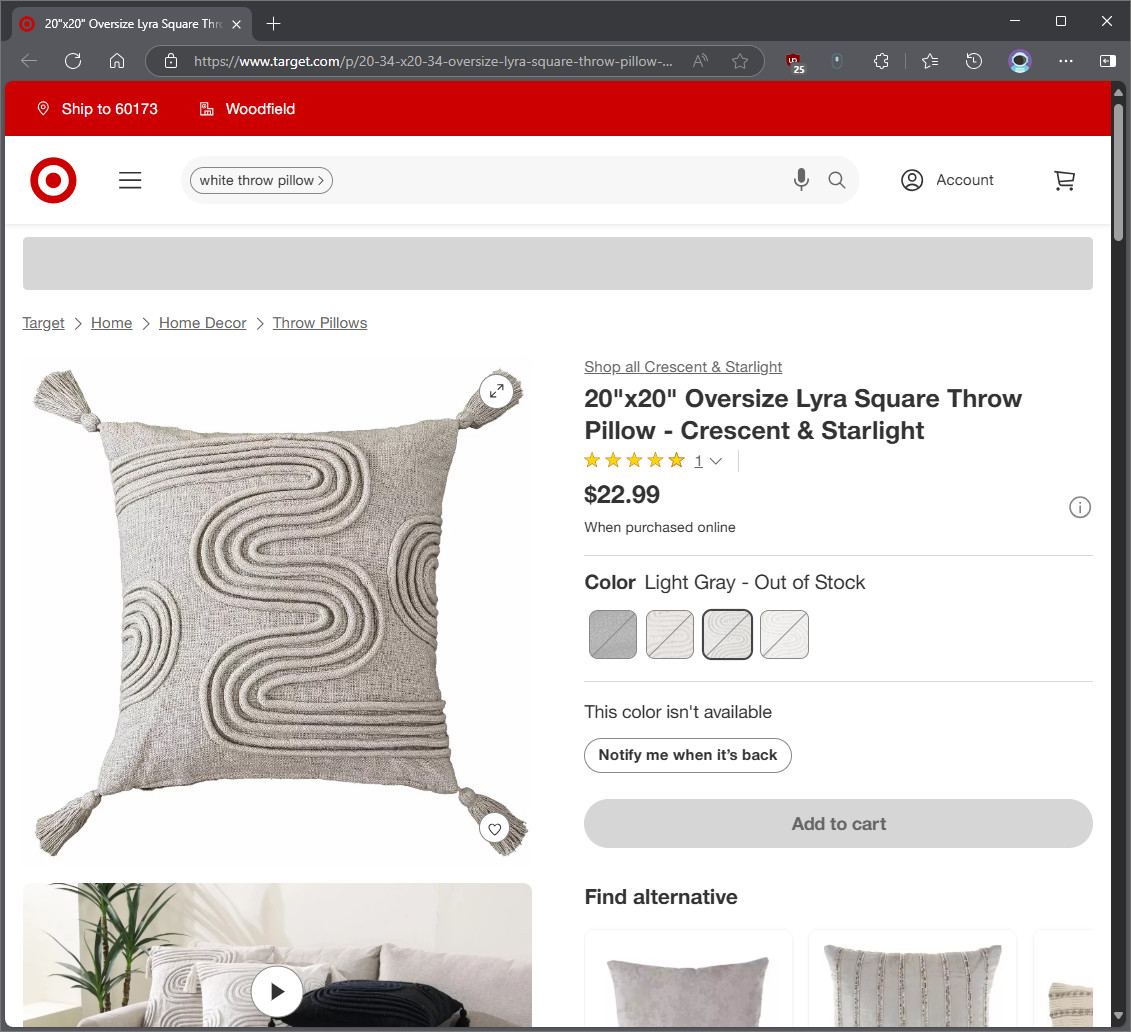
Task: Open the hamburger categories menu
Action: coord(130,180)
